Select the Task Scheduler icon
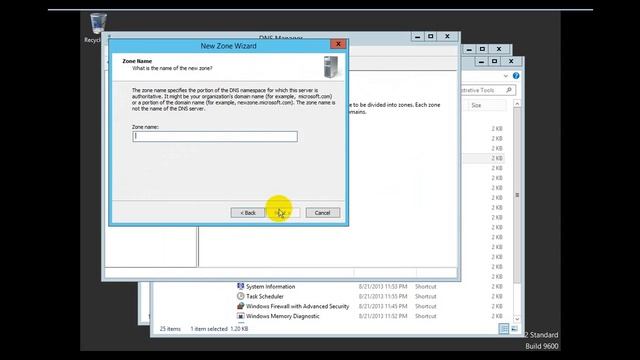This screenshot has height=360, width=640. point(240,296)
